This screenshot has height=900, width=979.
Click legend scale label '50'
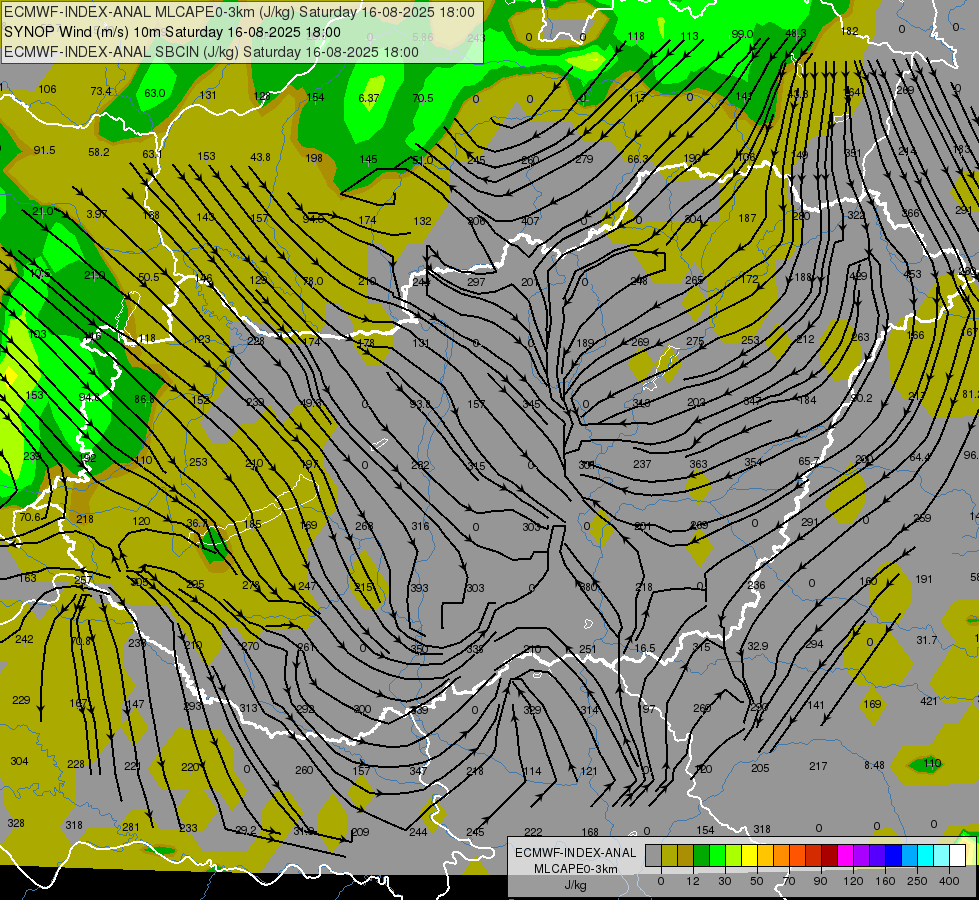(757, 881)
